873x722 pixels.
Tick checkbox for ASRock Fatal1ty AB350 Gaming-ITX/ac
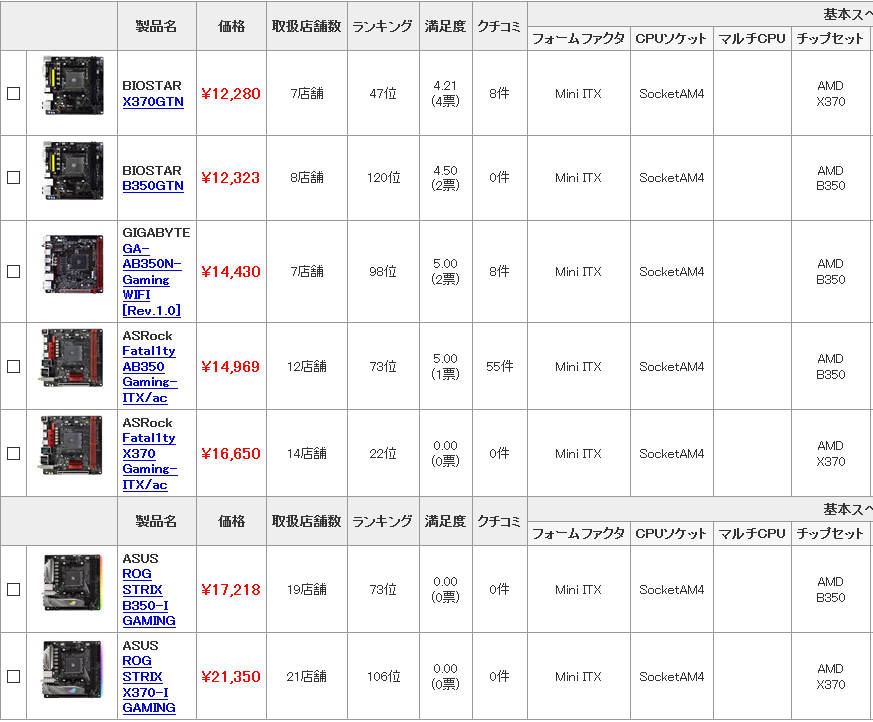tap(13, 366)
